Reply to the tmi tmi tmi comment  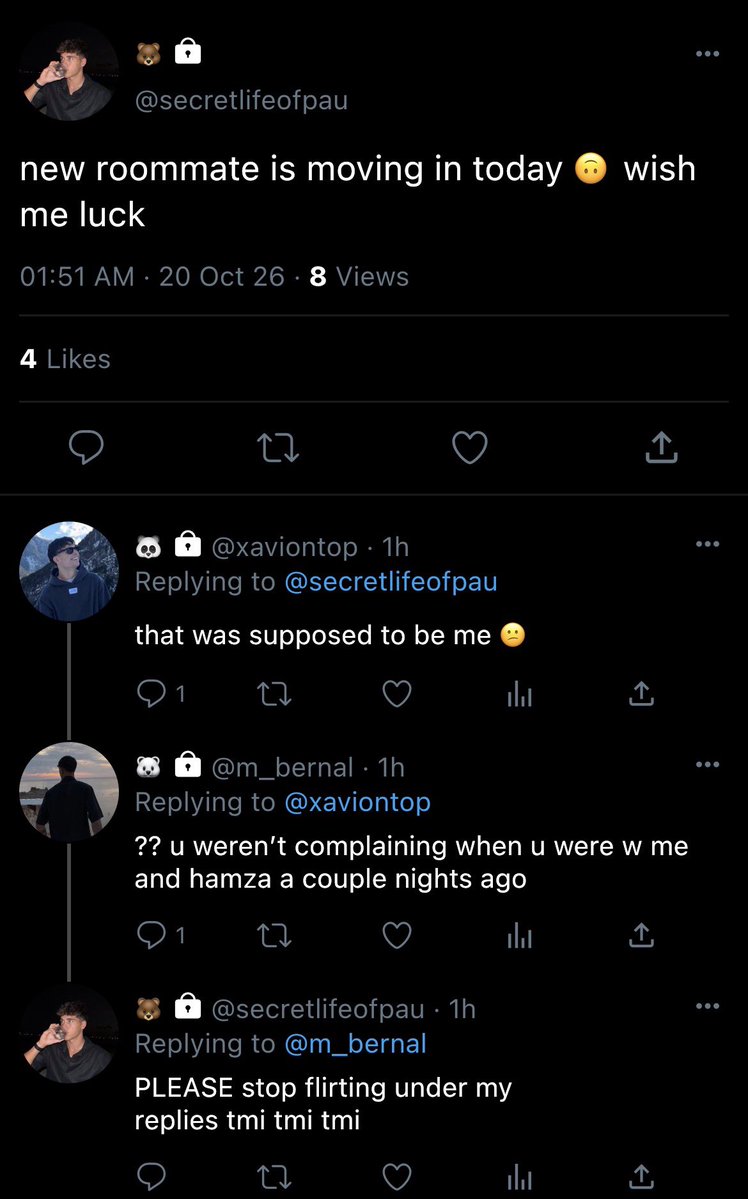[x=151, y=1176]
